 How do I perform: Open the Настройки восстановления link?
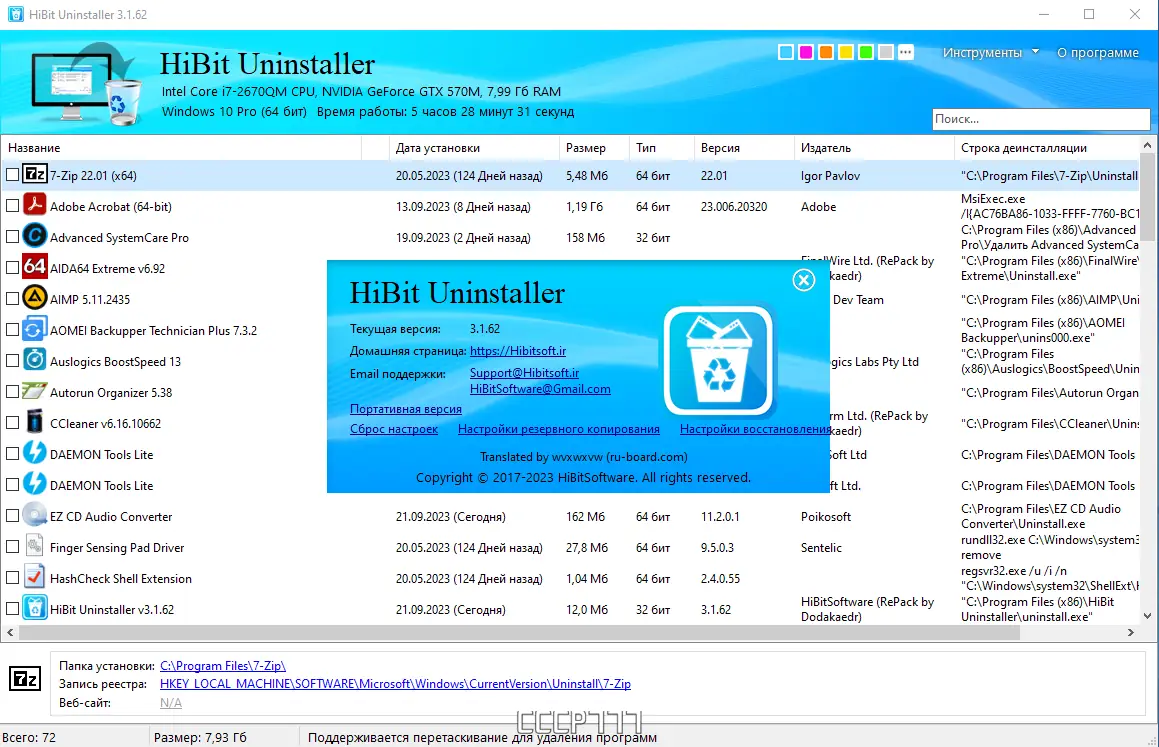click(755, 429)
